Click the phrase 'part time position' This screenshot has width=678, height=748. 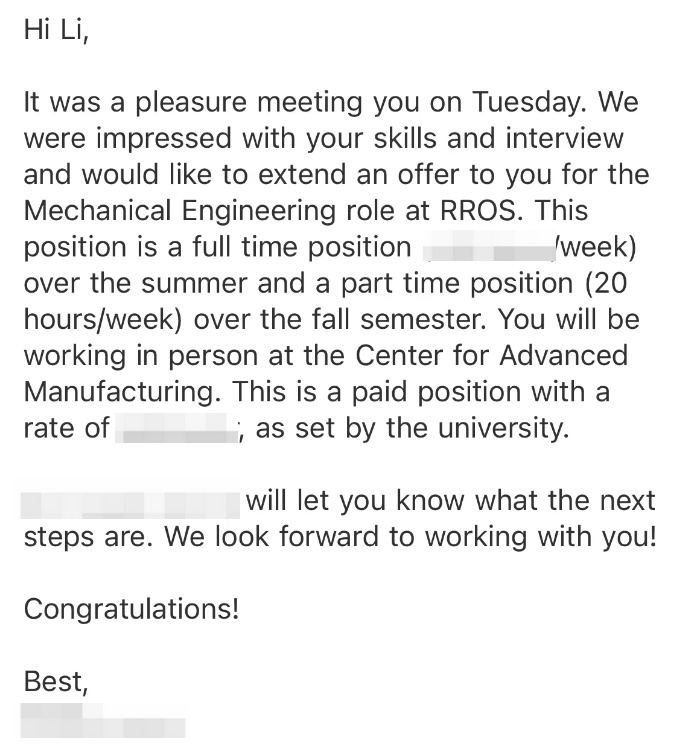pyautogui.click(x=457, y=283)
